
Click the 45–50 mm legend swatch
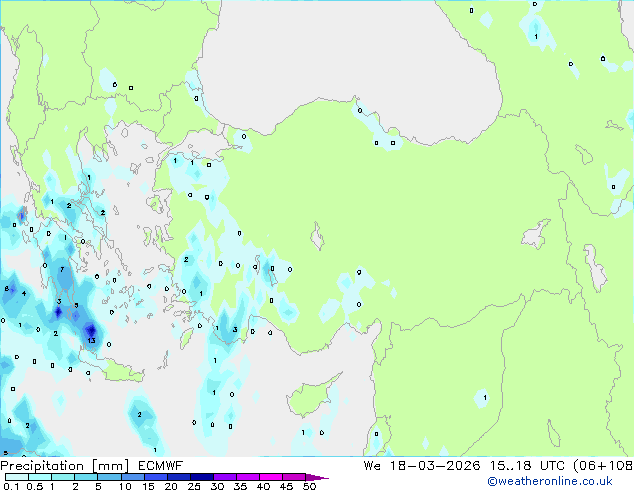tap(294, 477)
